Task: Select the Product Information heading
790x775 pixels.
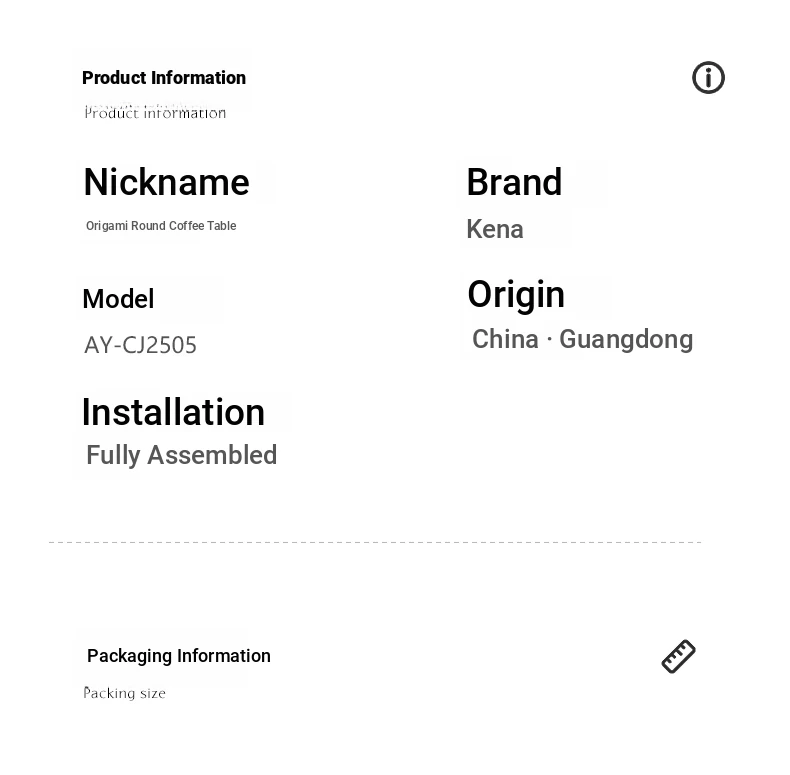Action: coord(164,78)
